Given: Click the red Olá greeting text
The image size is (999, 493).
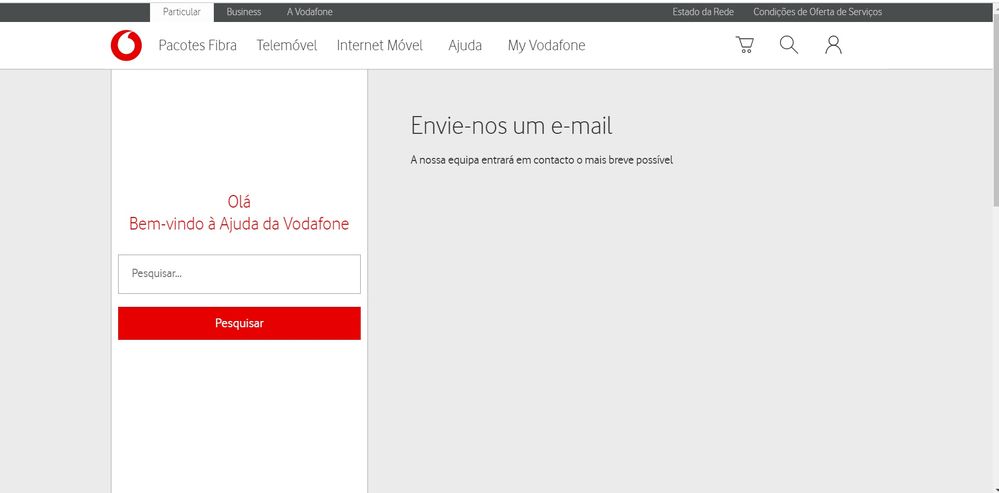Looking at the screenshot, I should 239,202.
